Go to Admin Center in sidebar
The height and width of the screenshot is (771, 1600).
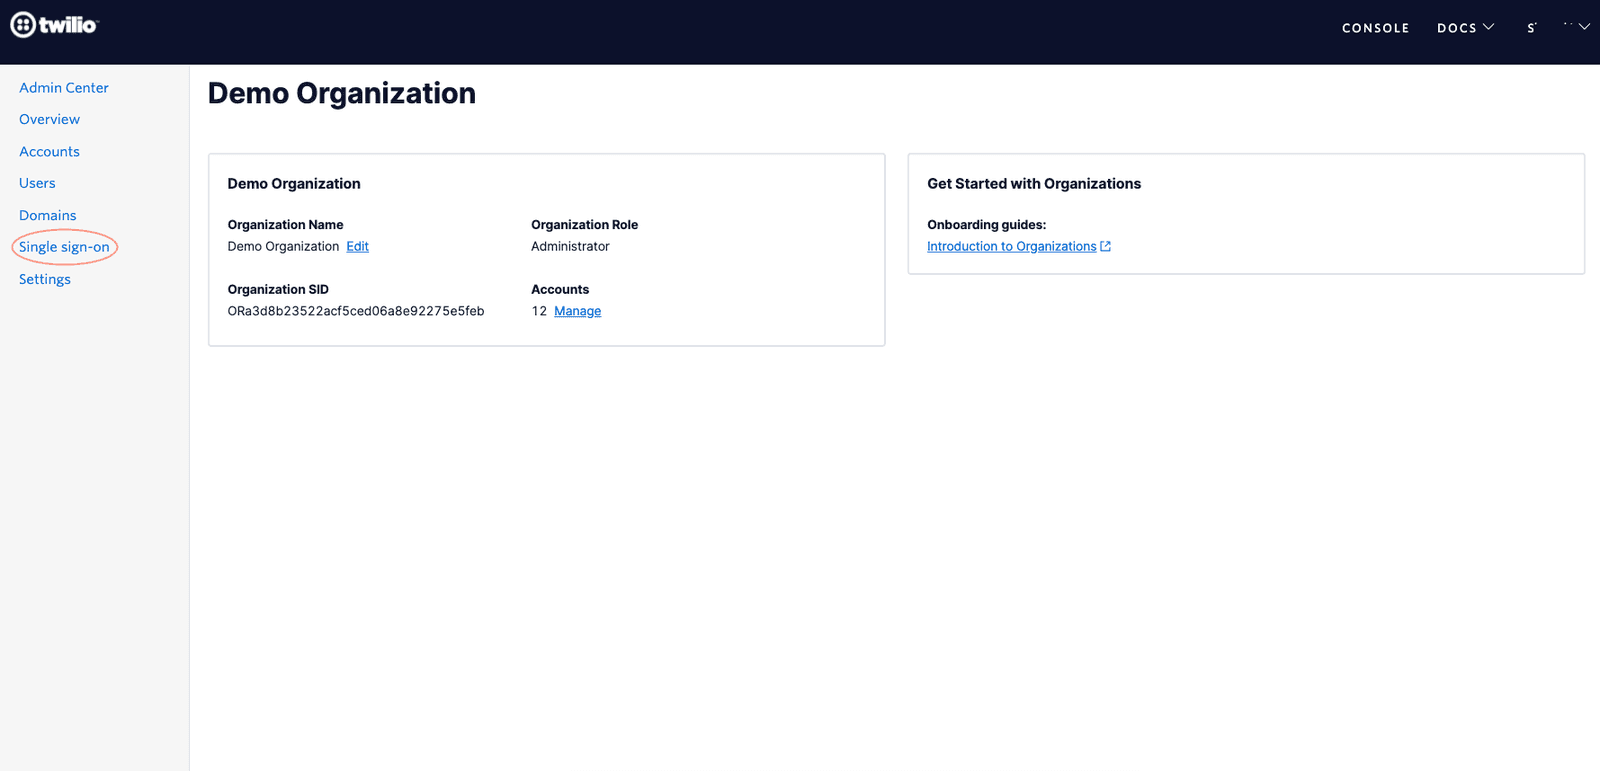pos(64,88)
